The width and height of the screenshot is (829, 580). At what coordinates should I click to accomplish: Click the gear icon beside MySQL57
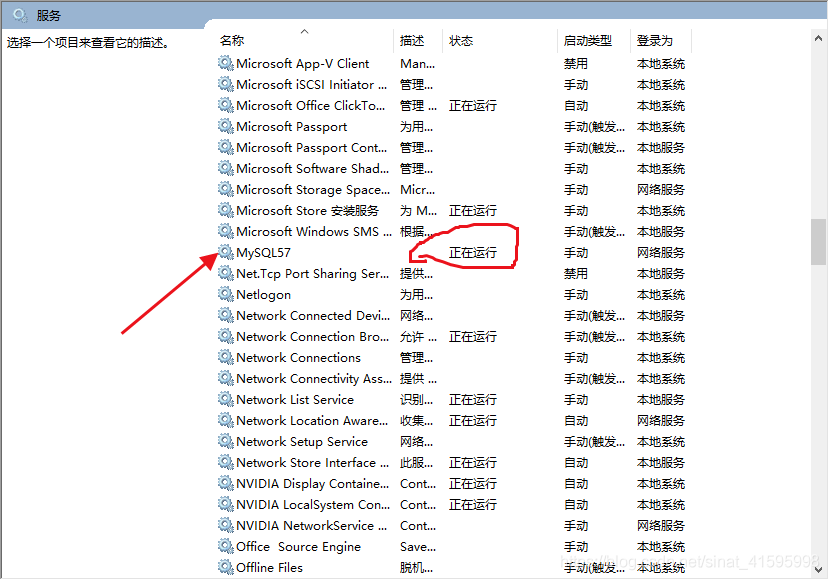click(x=226, y=252)
